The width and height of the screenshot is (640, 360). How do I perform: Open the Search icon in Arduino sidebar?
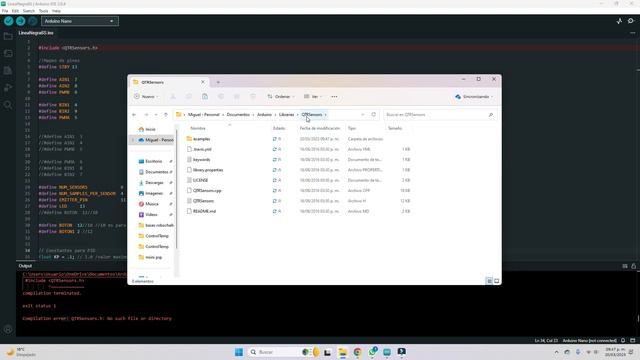[8, 105]
